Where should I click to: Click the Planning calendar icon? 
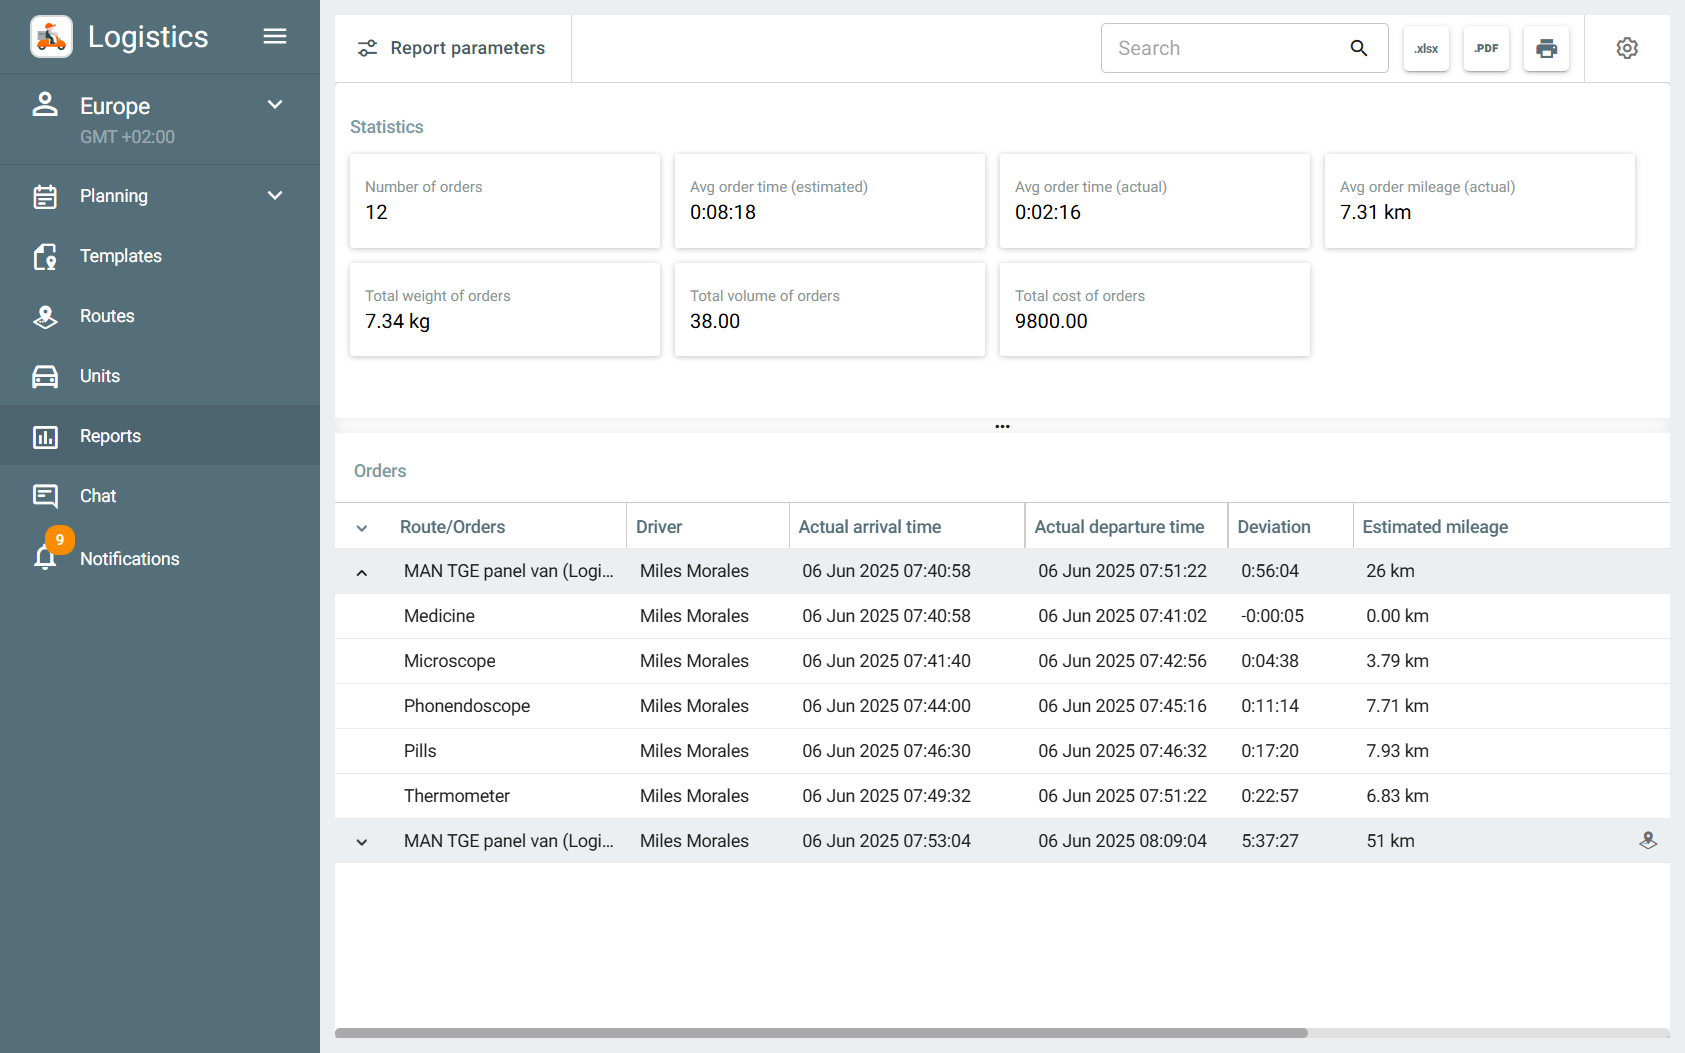coord(45,196)
